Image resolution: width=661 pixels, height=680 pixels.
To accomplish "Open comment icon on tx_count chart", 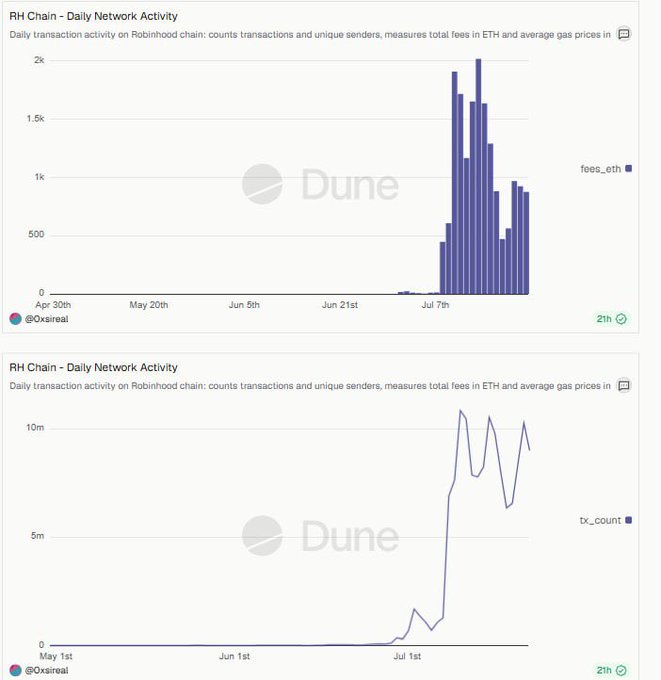I will 624,386.
